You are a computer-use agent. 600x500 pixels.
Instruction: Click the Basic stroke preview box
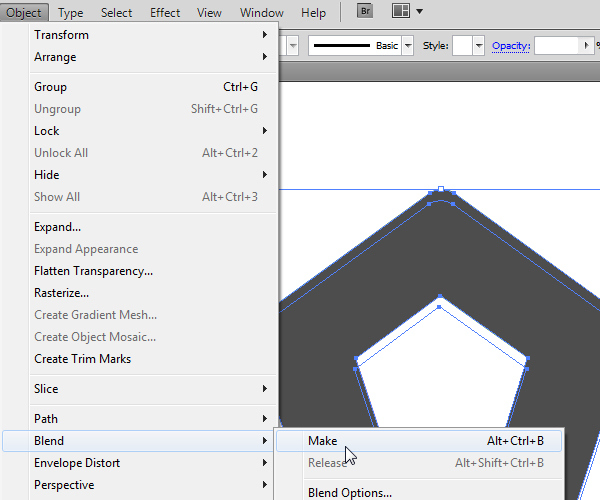(x=355, y=46)
